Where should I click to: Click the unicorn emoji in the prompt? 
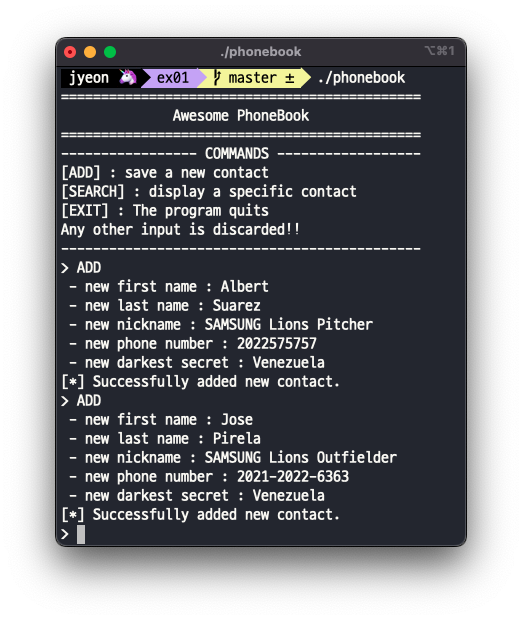click(128, 77)
